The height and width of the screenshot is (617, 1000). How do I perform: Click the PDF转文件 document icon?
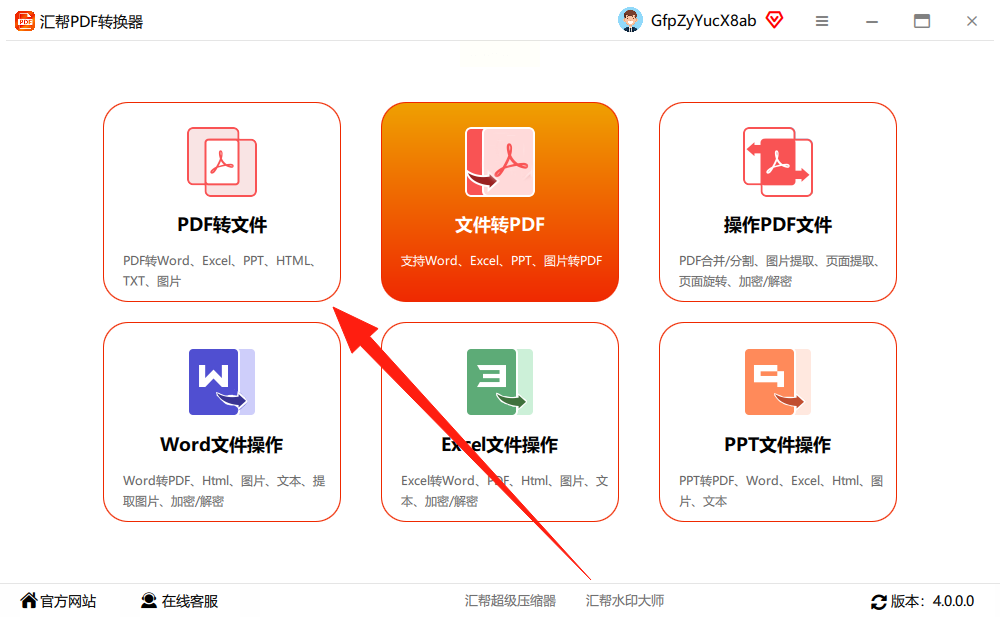tap(222, 162)
